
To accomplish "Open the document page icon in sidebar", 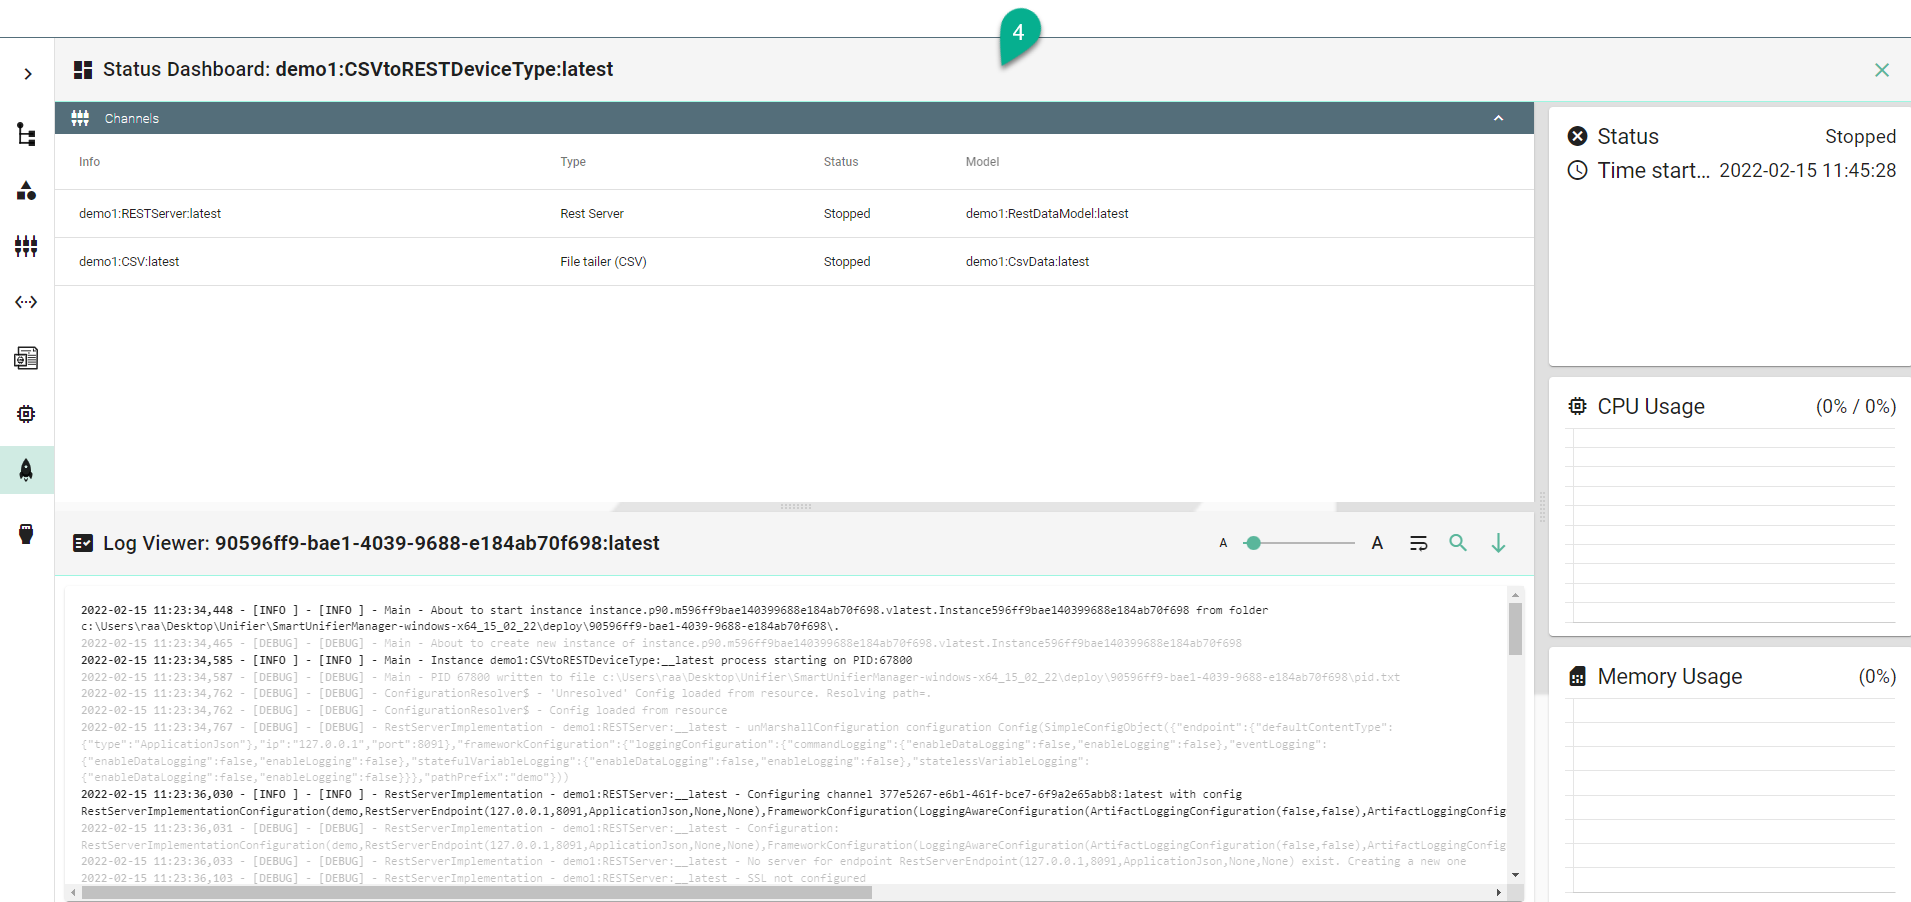I will 27,358.
